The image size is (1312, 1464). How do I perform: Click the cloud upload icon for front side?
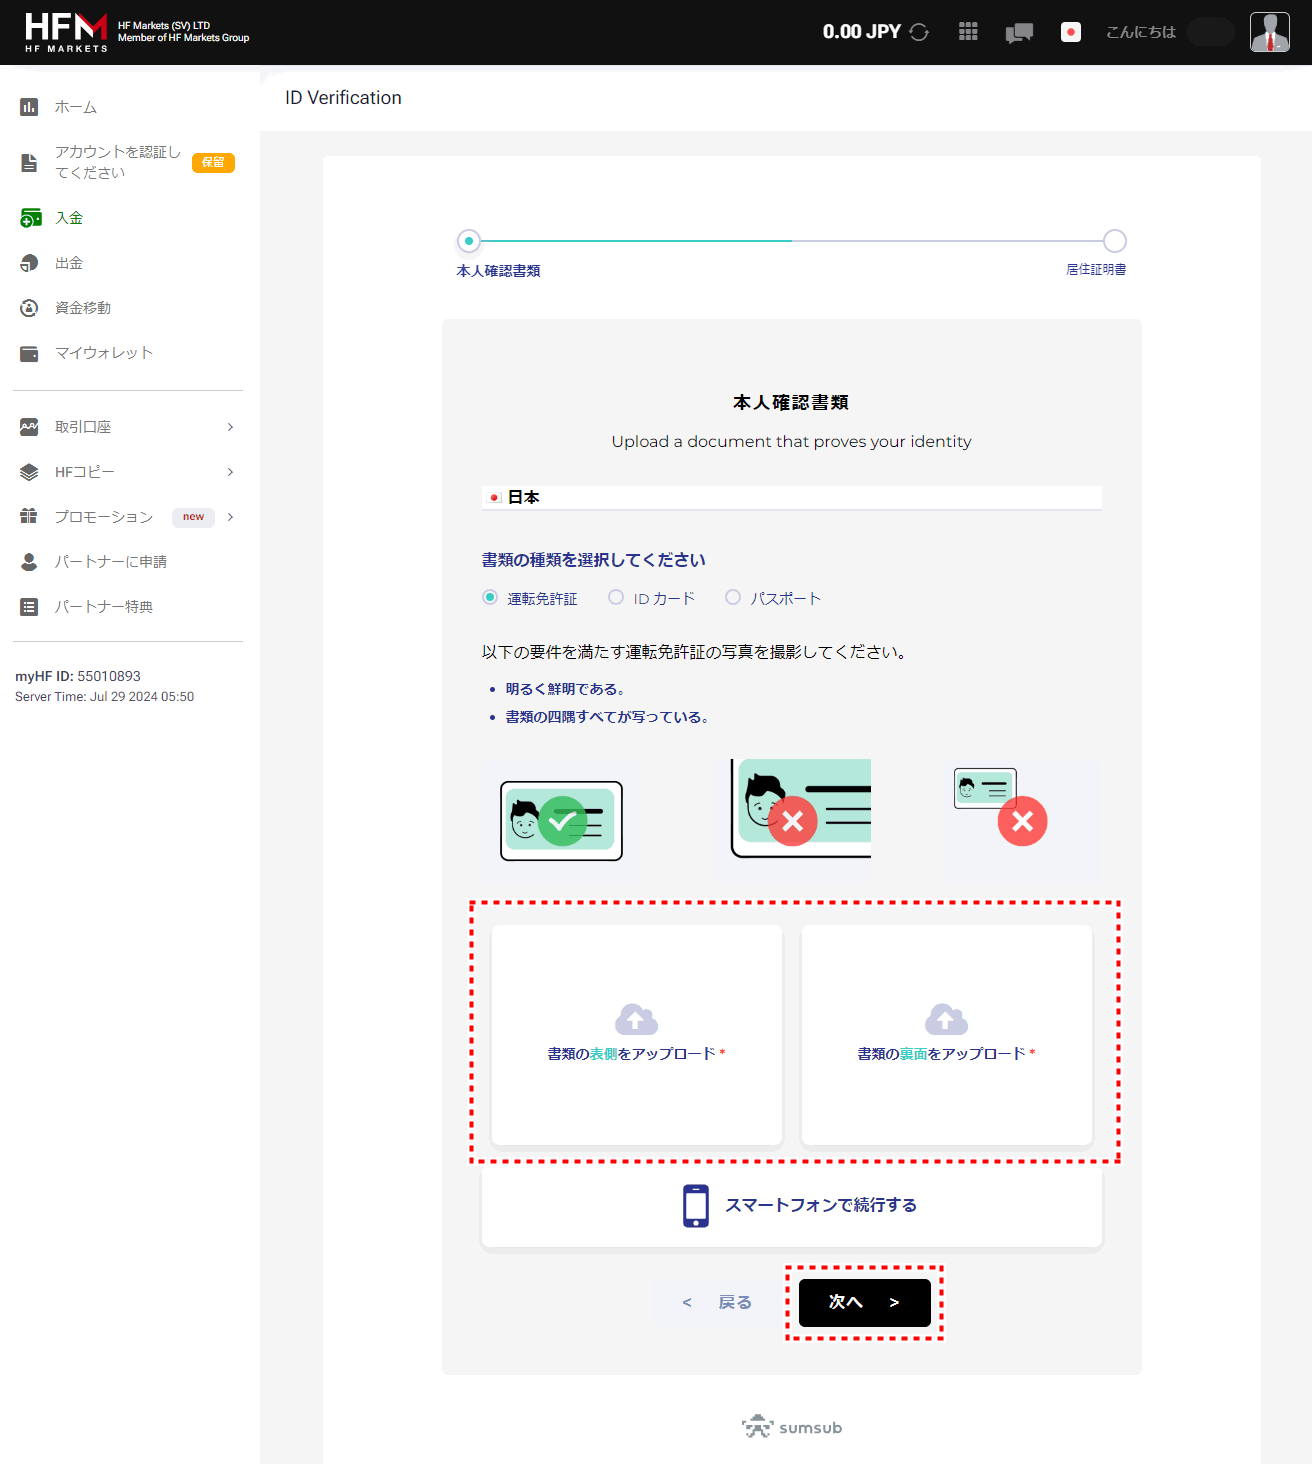[x=636, y=1019]
